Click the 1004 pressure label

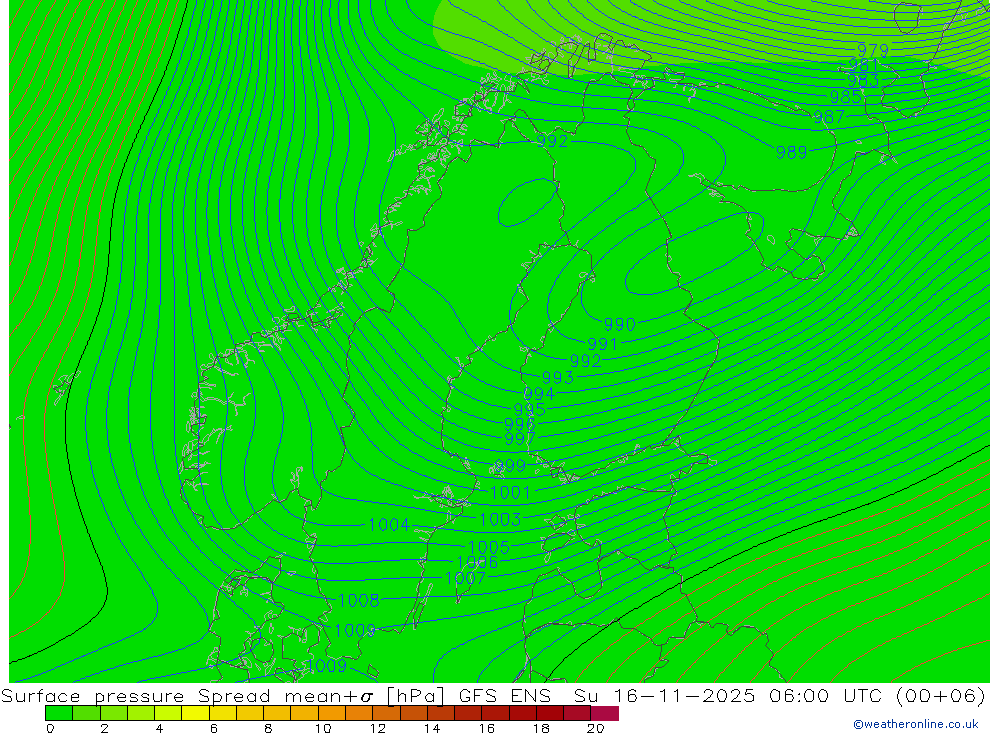click(x=389, y=524)
